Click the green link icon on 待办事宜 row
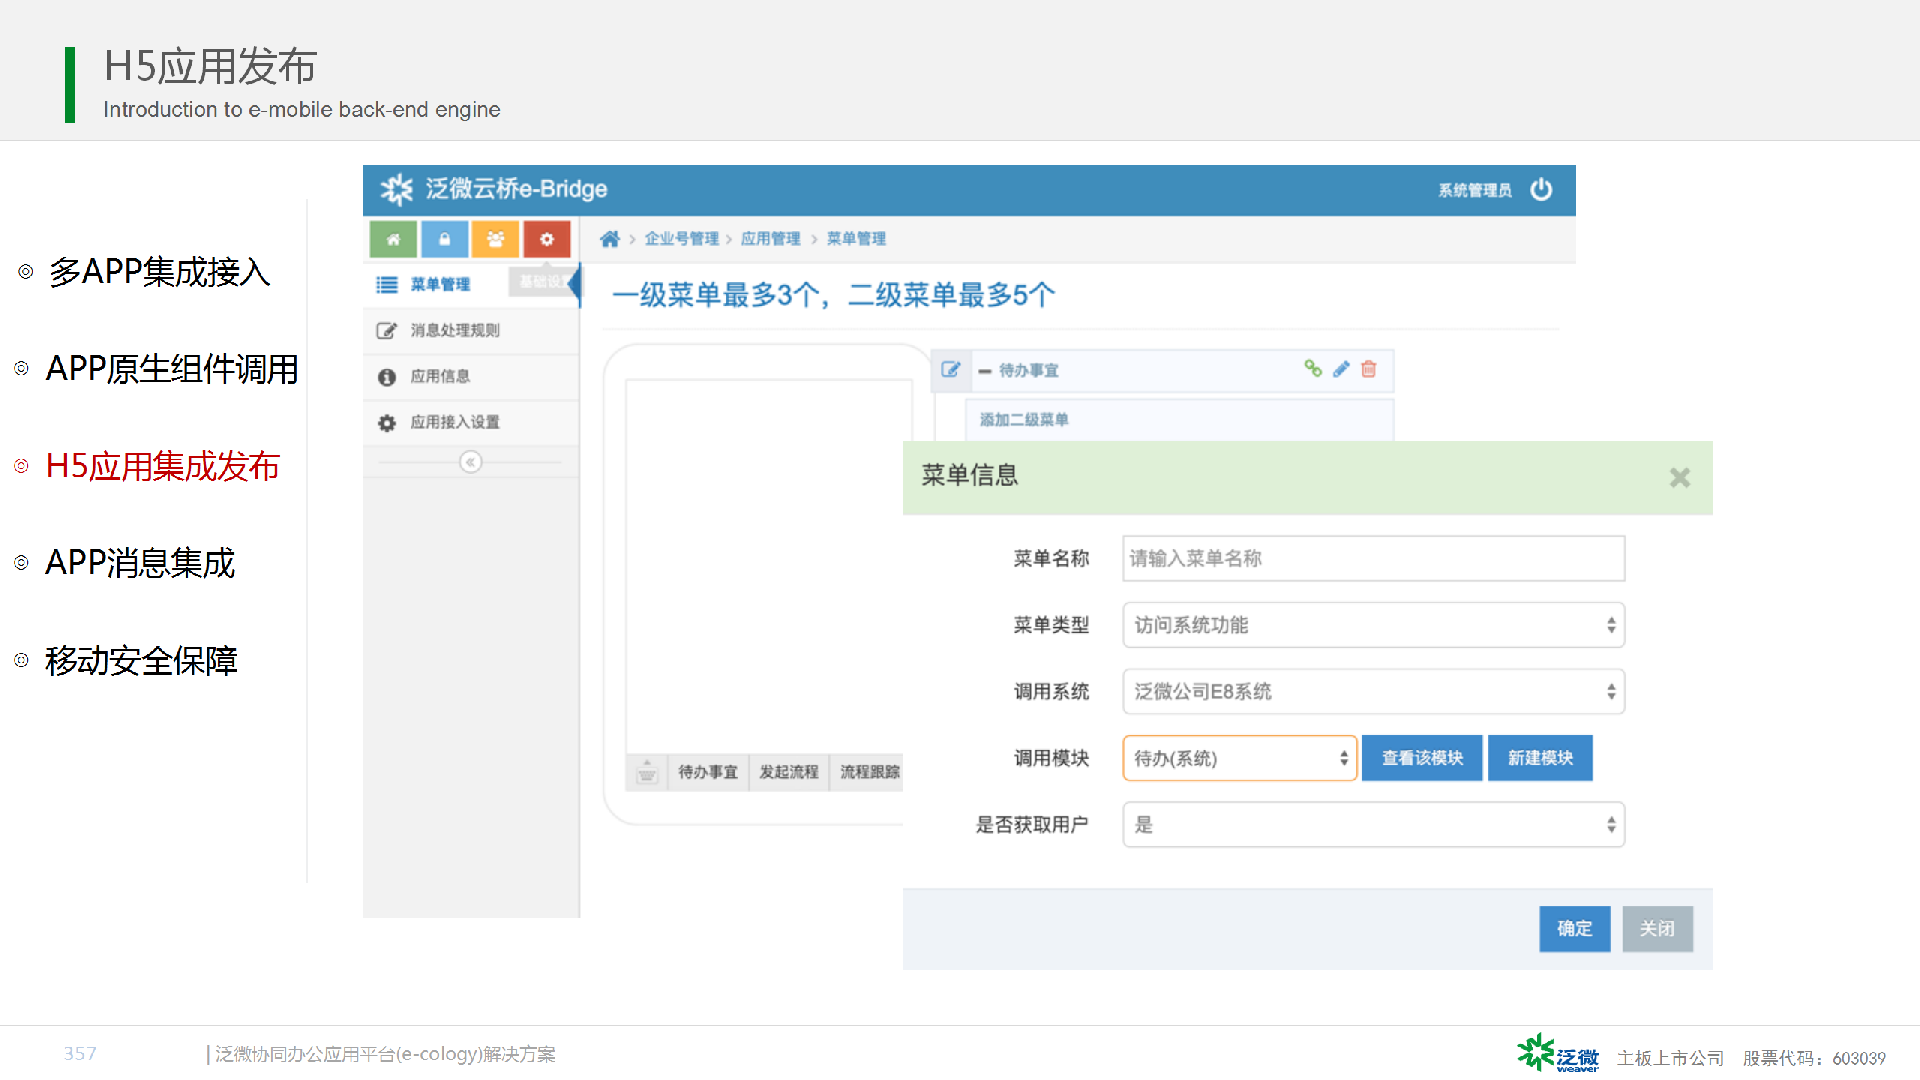The width and height of the screenshot is (1920, 1080). click(1313, 369)
